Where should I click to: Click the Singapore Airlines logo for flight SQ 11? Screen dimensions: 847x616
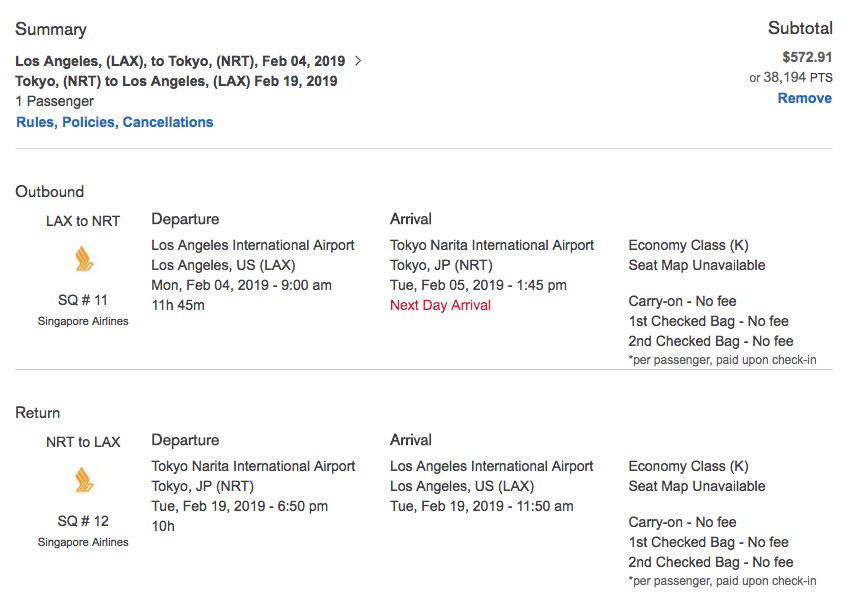84,260
